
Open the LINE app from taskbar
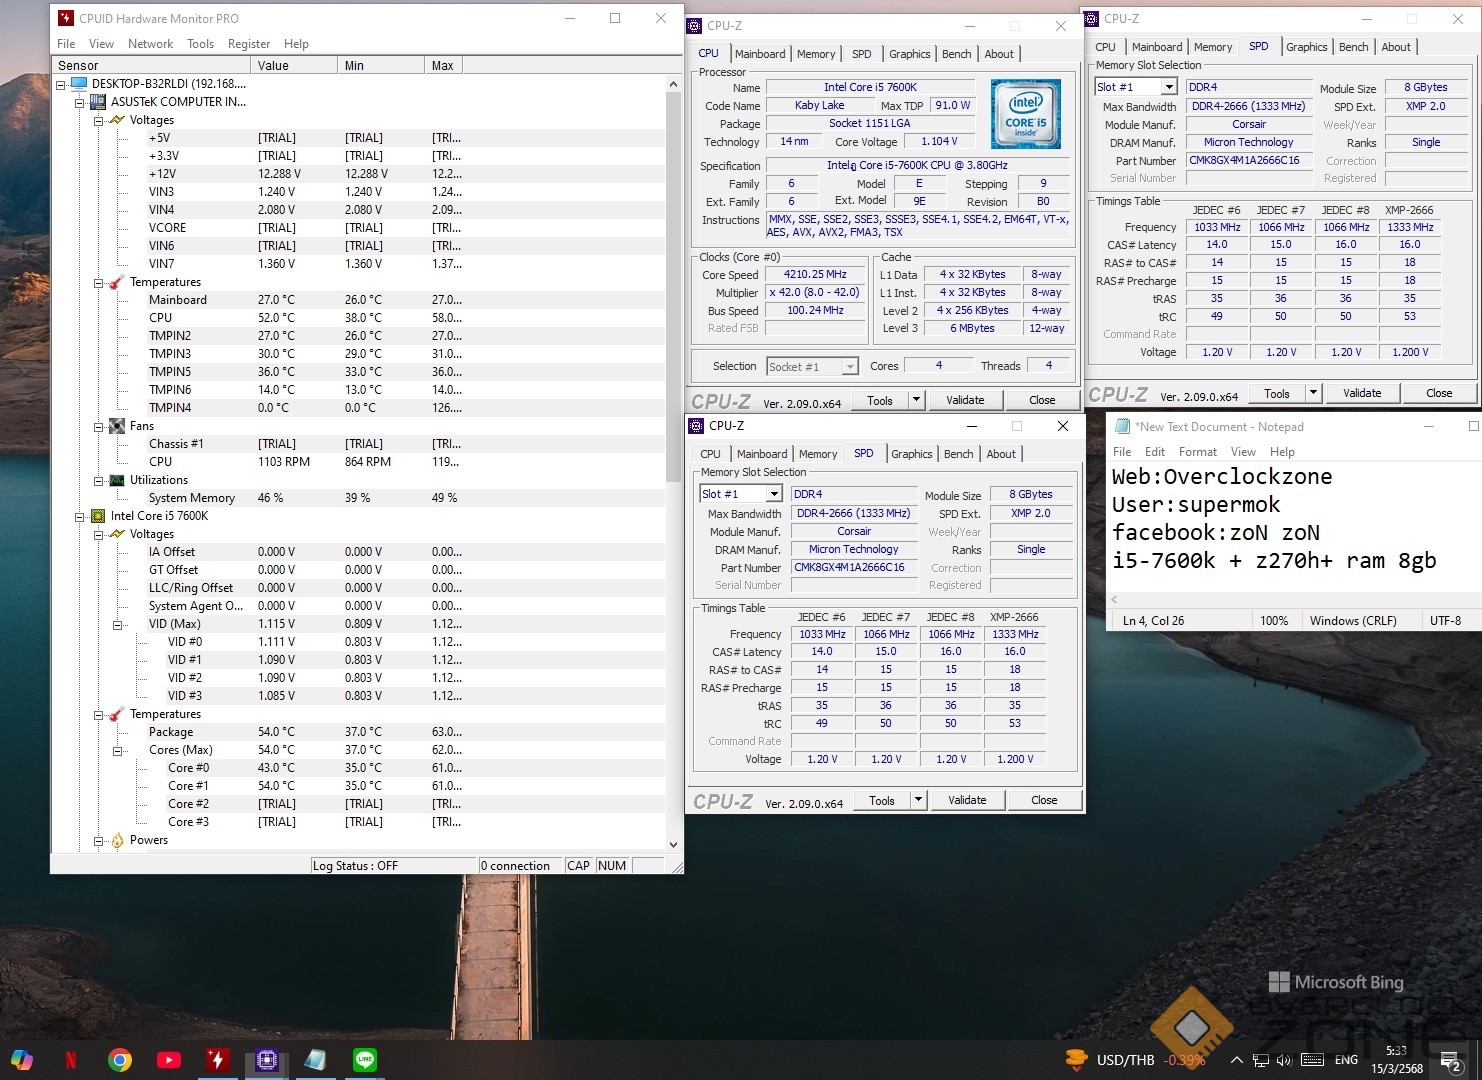pyautogui.click(x=365, y=1060)
